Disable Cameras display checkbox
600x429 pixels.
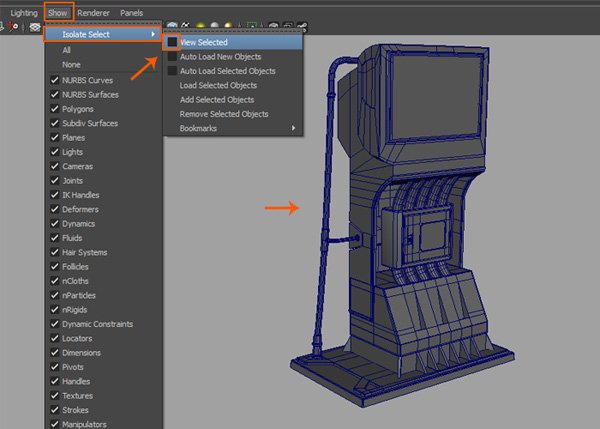click(54, 166)
